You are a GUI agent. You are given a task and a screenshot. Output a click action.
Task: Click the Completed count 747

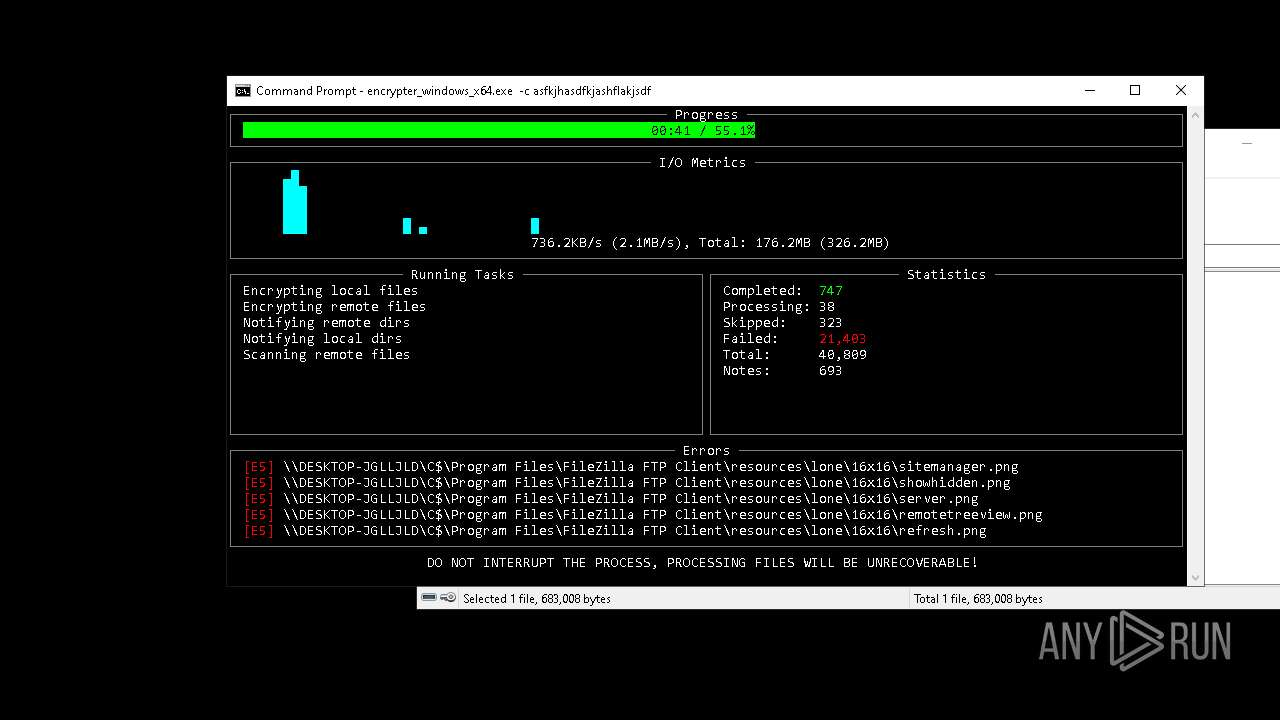coord(830,291)
